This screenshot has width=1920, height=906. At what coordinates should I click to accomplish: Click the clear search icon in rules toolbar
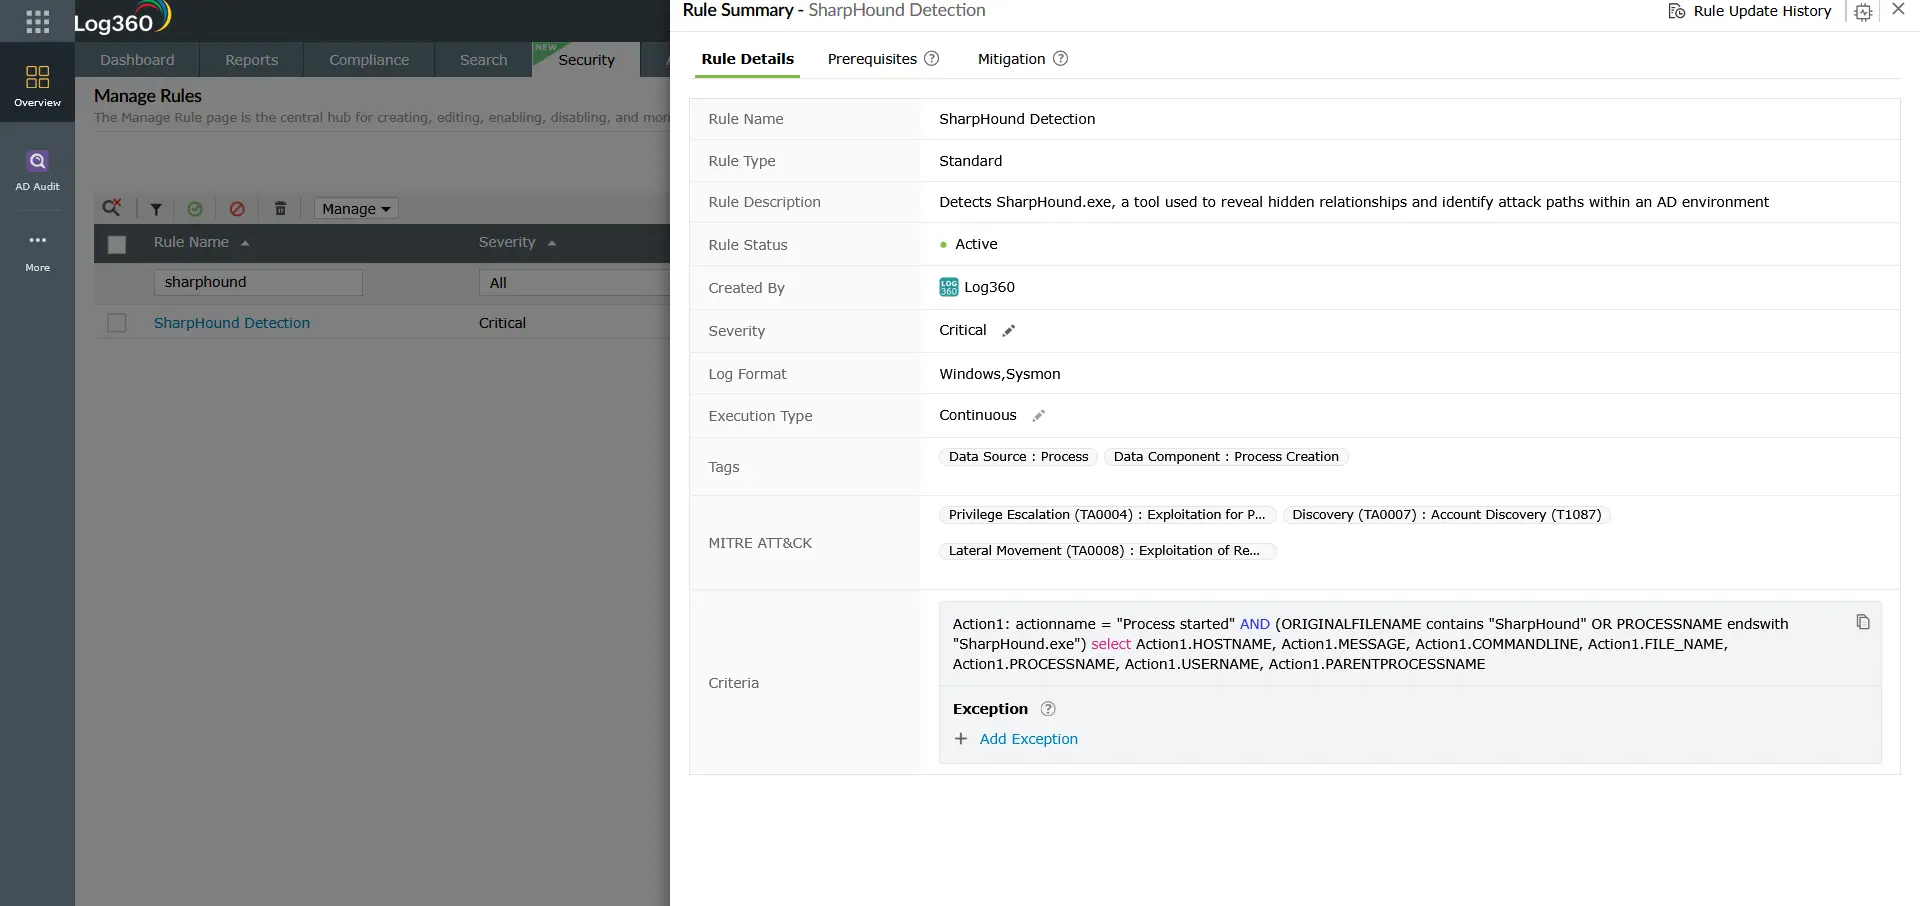pos(112,208)
